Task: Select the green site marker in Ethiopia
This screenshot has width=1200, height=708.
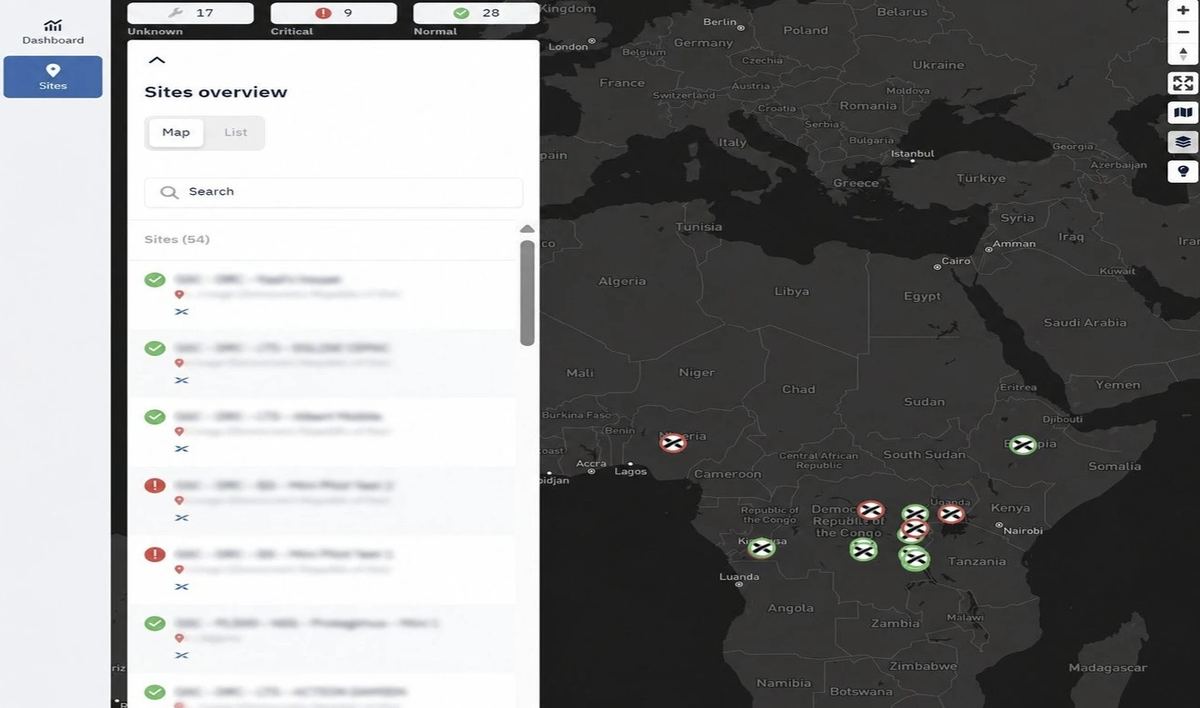Action: click(x=1022, y=445)
